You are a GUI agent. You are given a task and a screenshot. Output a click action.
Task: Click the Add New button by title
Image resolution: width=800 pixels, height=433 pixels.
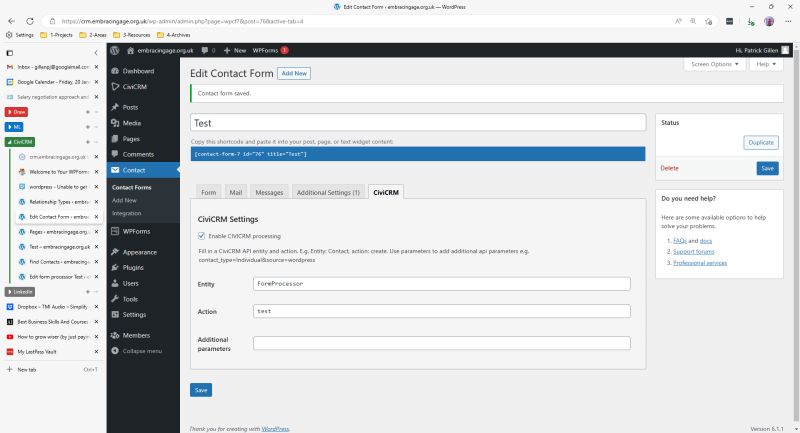click(x=294, y=73)
